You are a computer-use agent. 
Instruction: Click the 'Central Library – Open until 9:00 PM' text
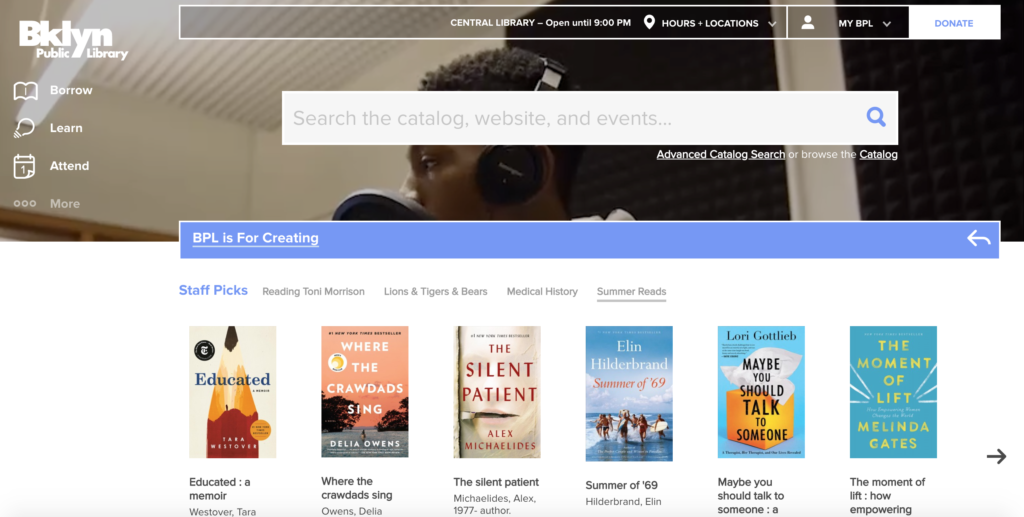[541, 23]
